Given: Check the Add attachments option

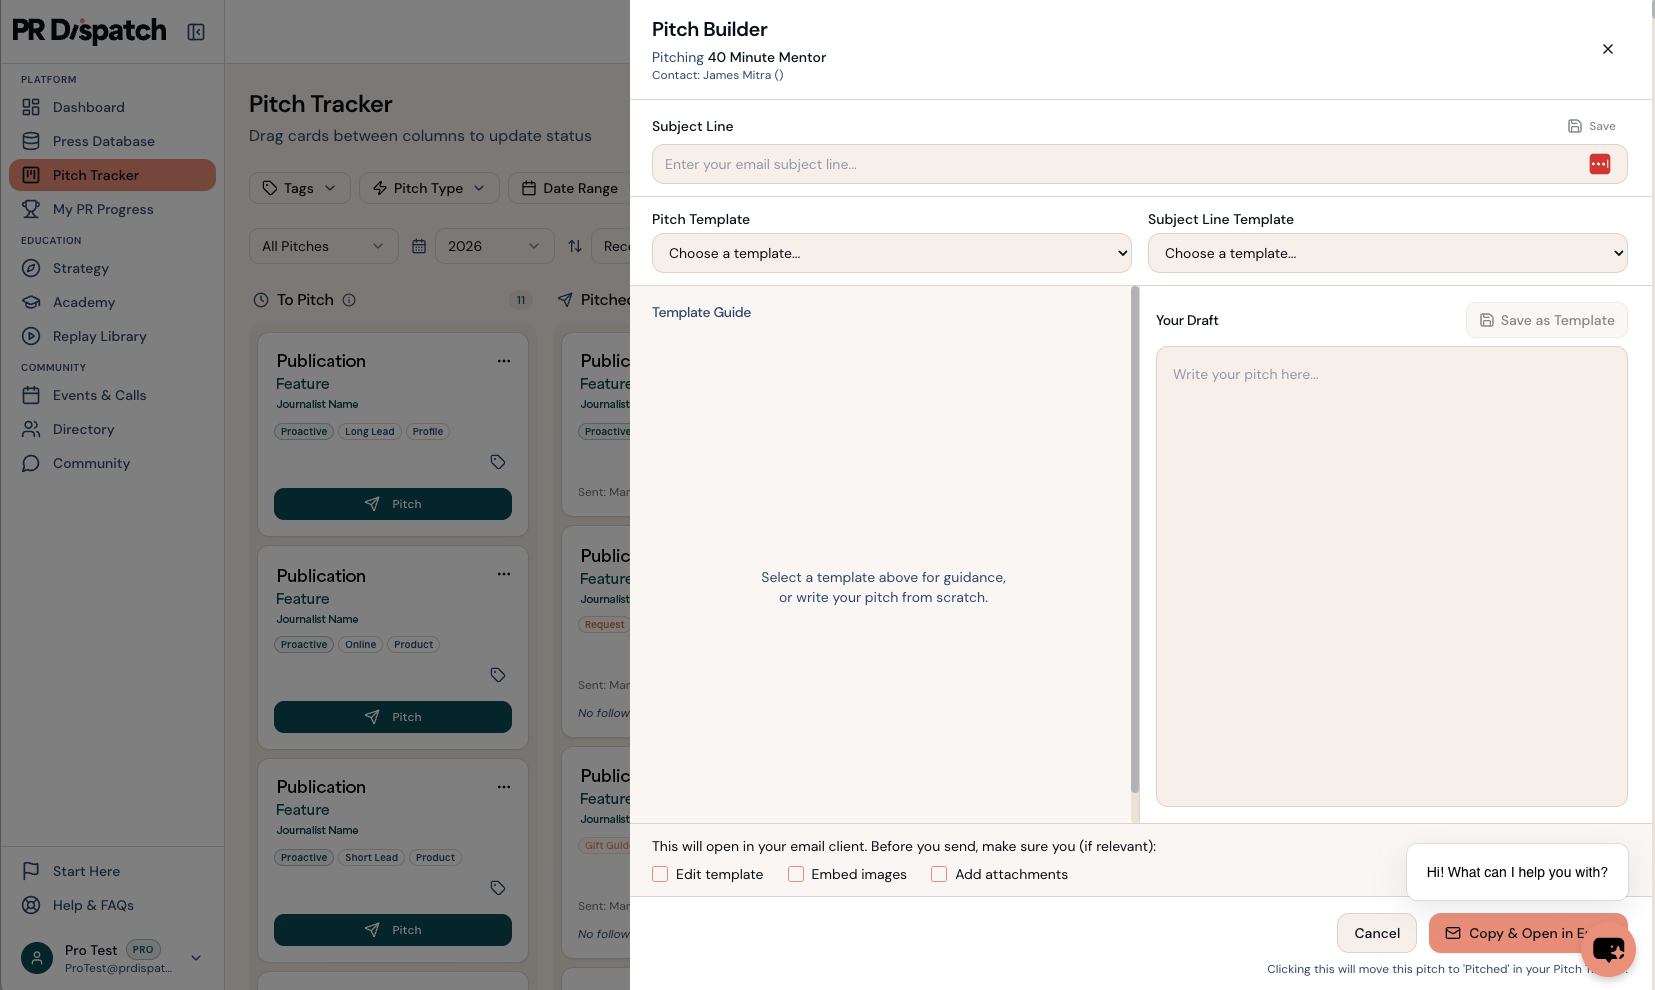Looking at the screenshot, I should tap(939, 874).
